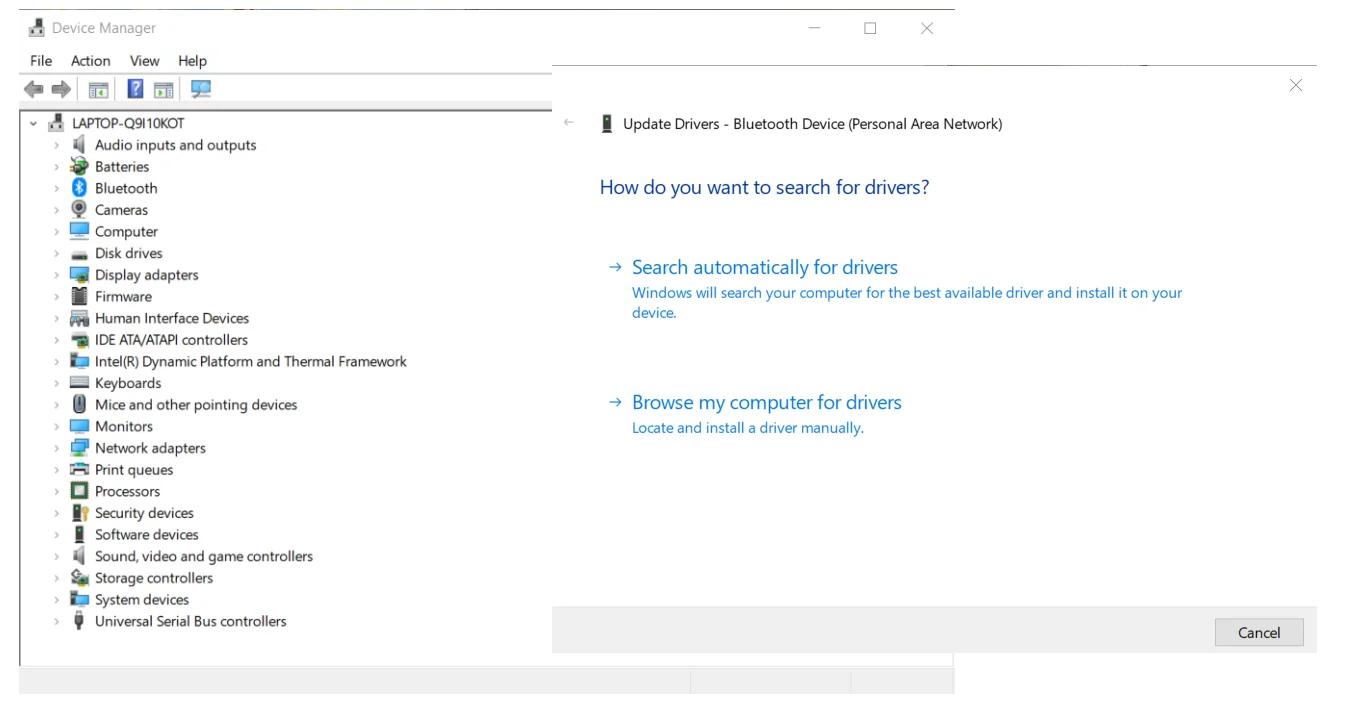Collapse the LAPTOP-Q9I10KOT root node
The height and width of the screenshot is (712, 1350).
click(34, 124)
